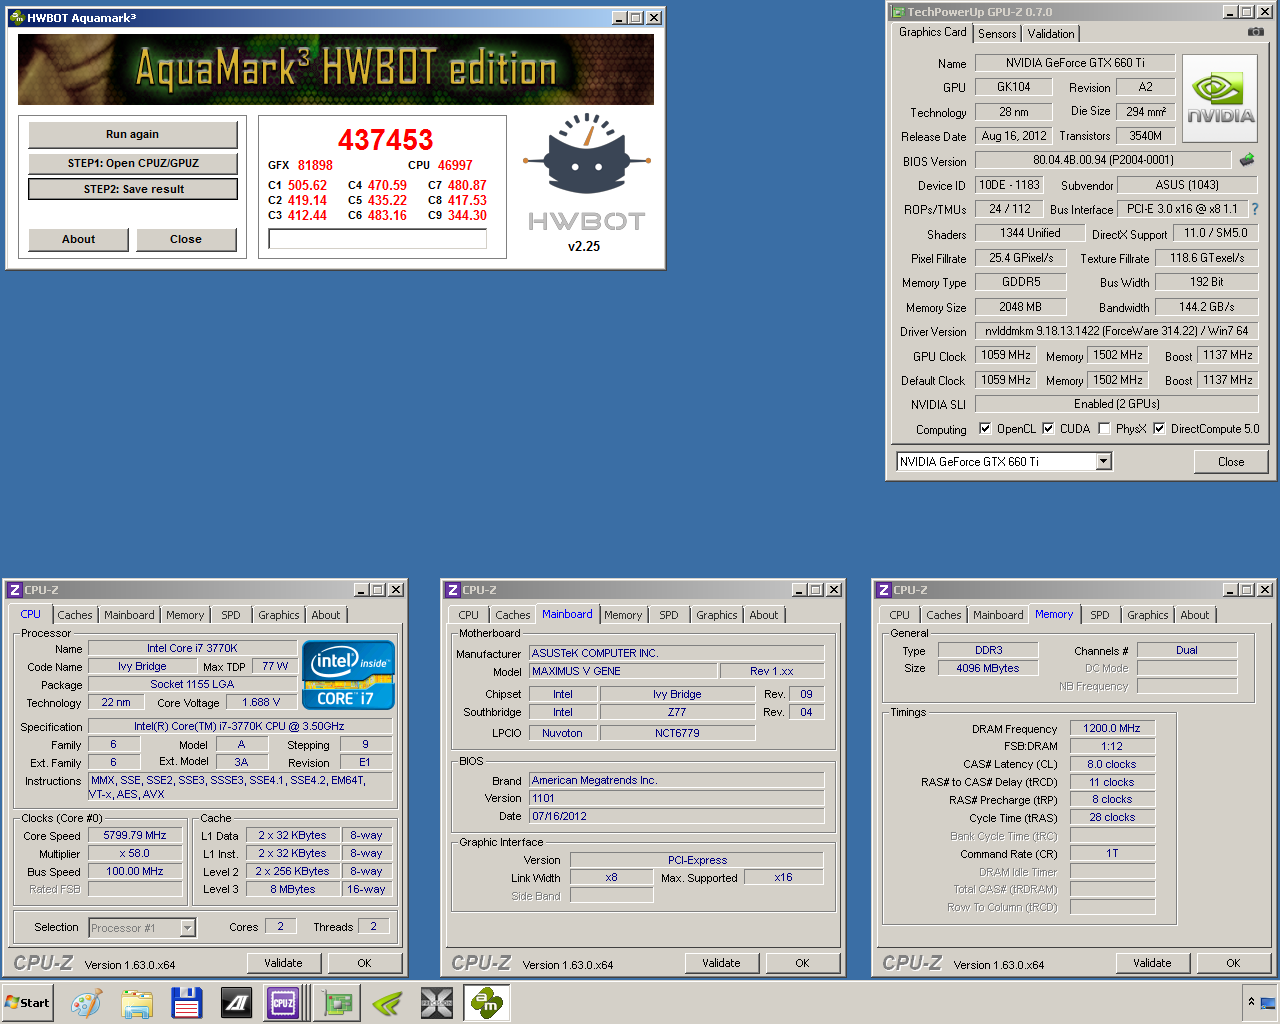The height and width of the screenshot is (1024, 1280).
Task: Click the CAS# Latency value 8.0 clocks
Action: click(1112, 764)
